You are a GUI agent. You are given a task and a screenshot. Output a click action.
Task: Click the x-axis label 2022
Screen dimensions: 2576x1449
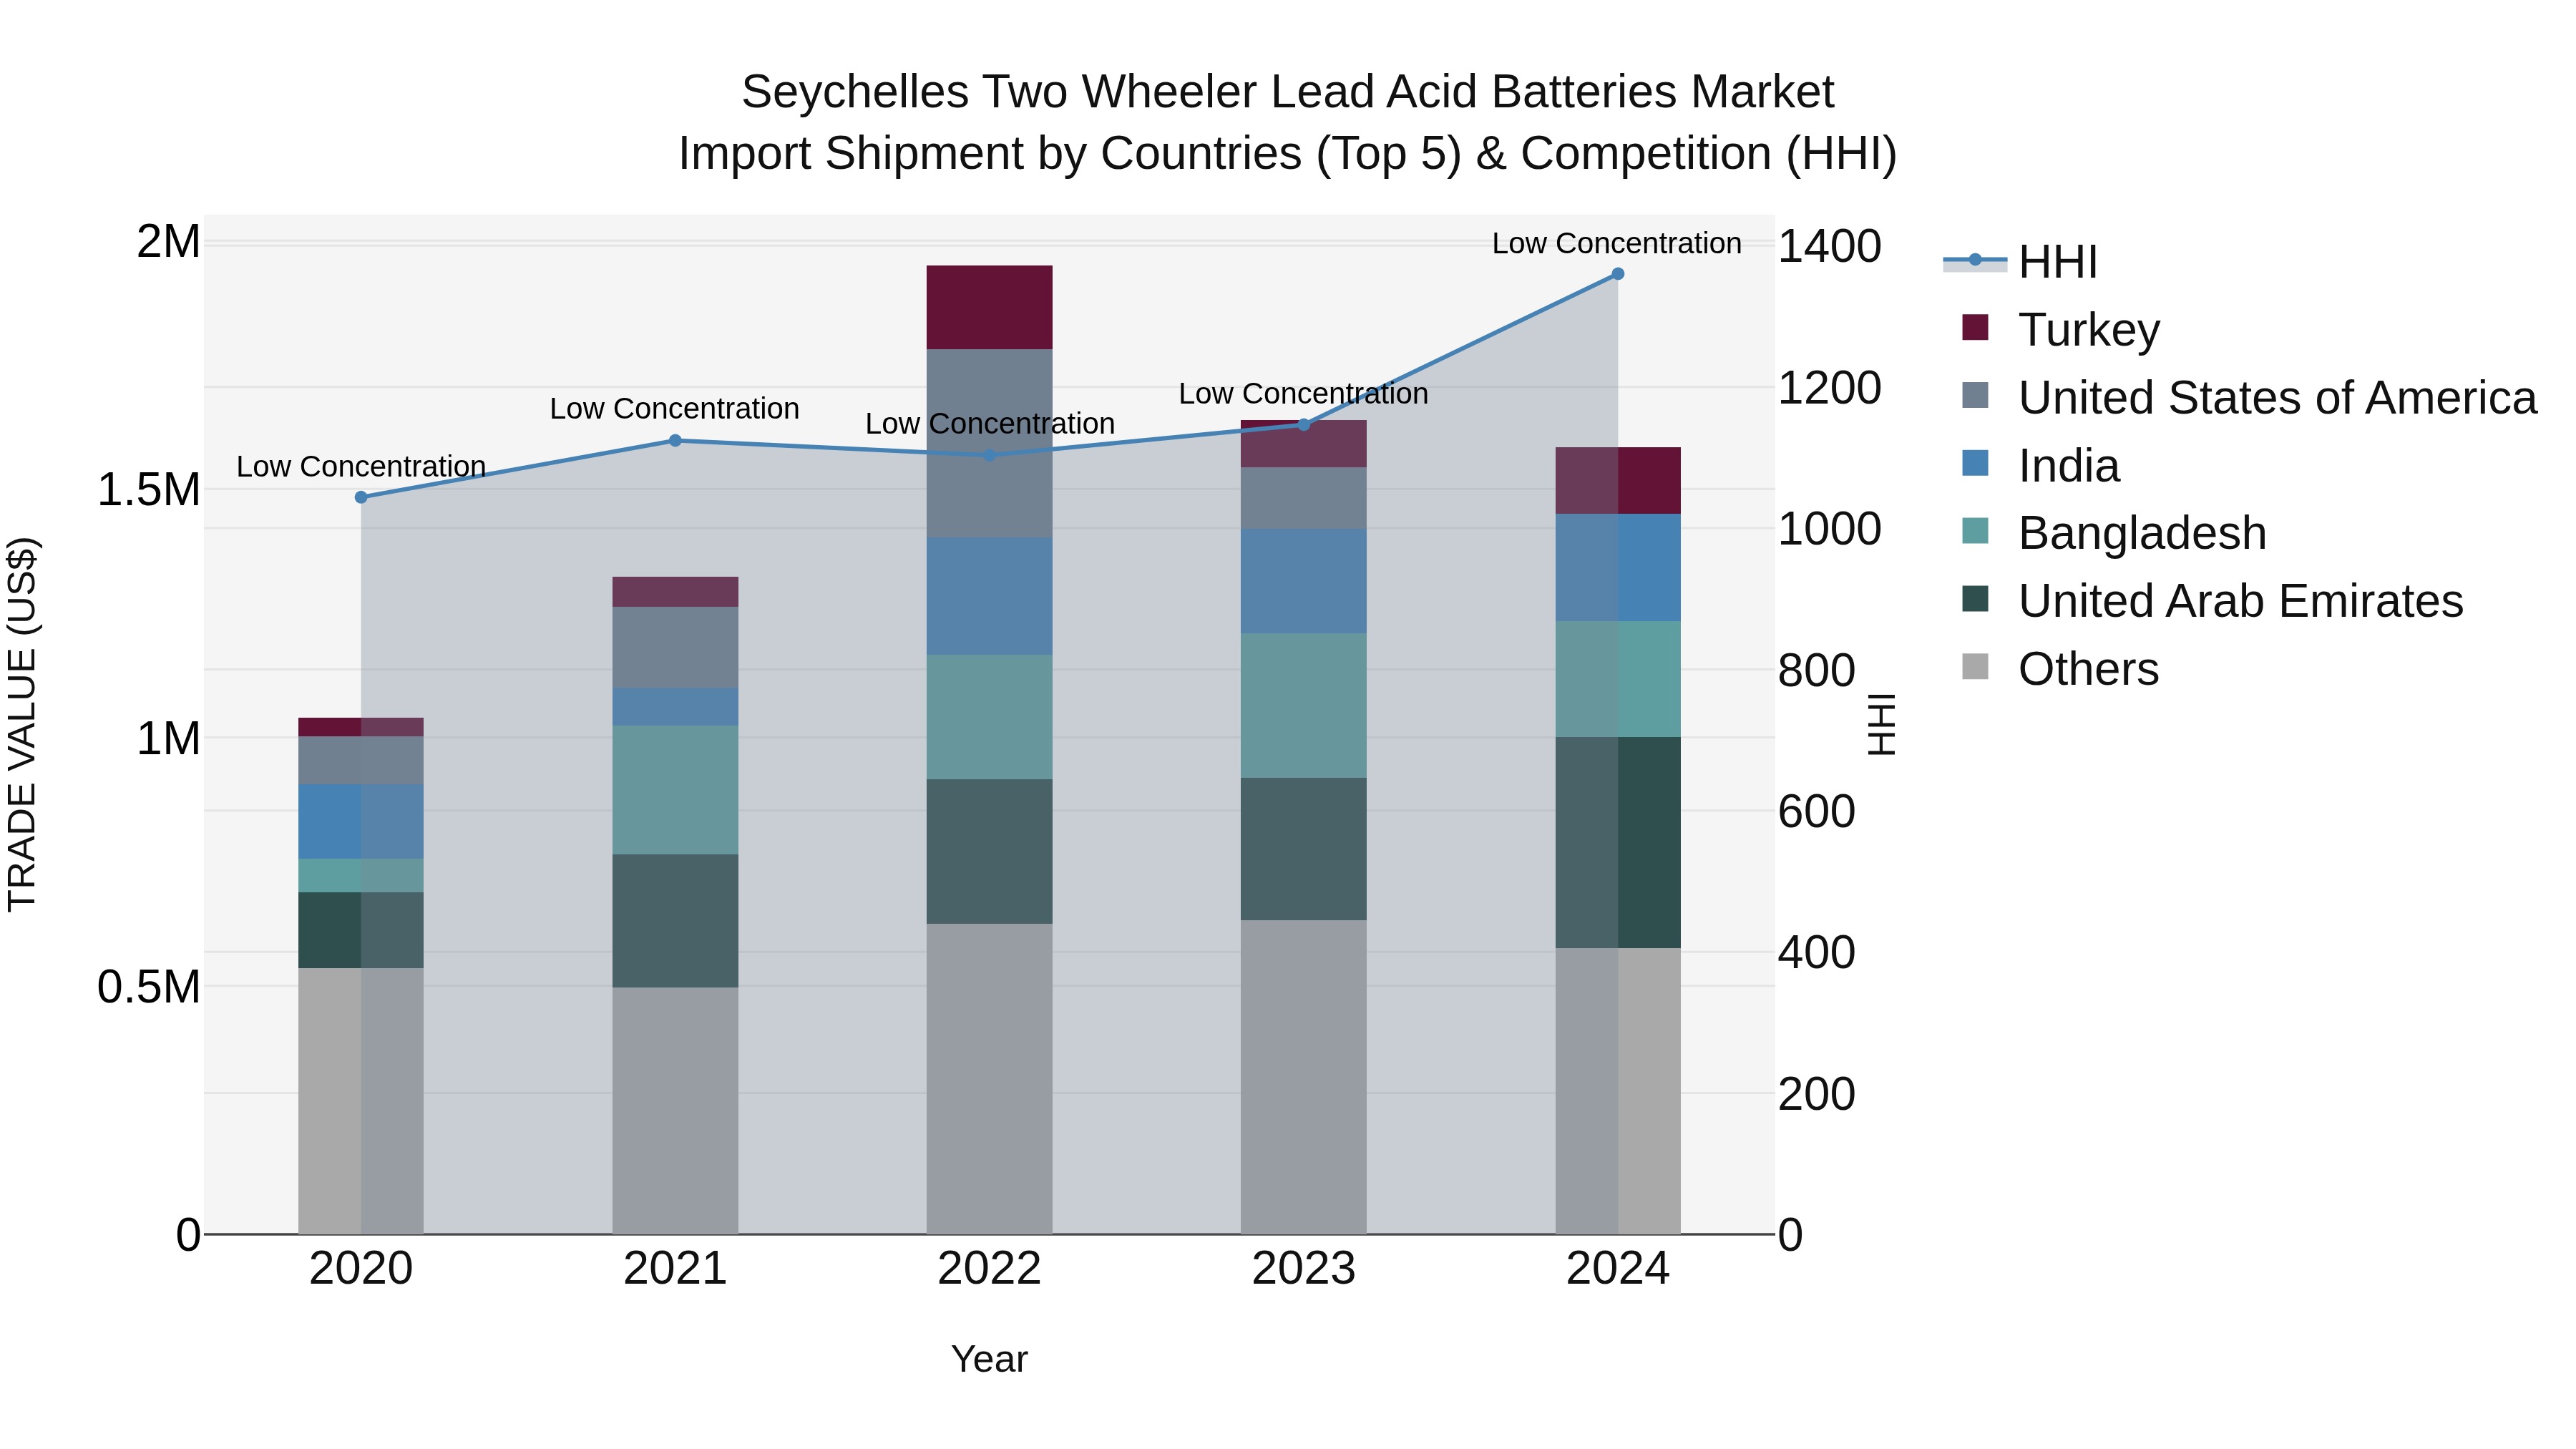pos(989,1269)
